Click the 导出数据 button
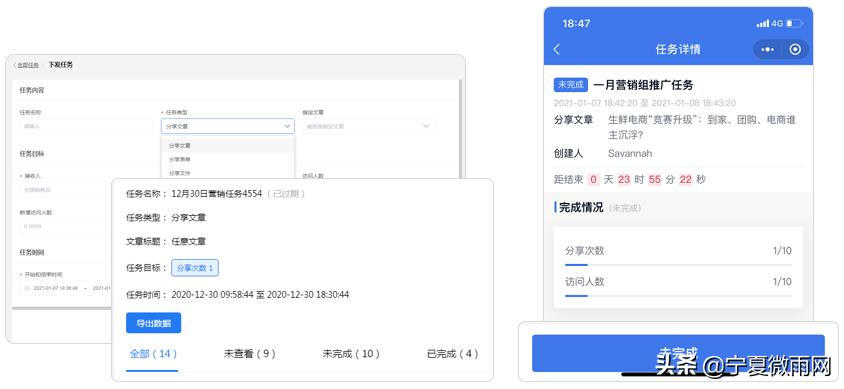The height and width of the screenshot is (389, 844). coord(153,323)
